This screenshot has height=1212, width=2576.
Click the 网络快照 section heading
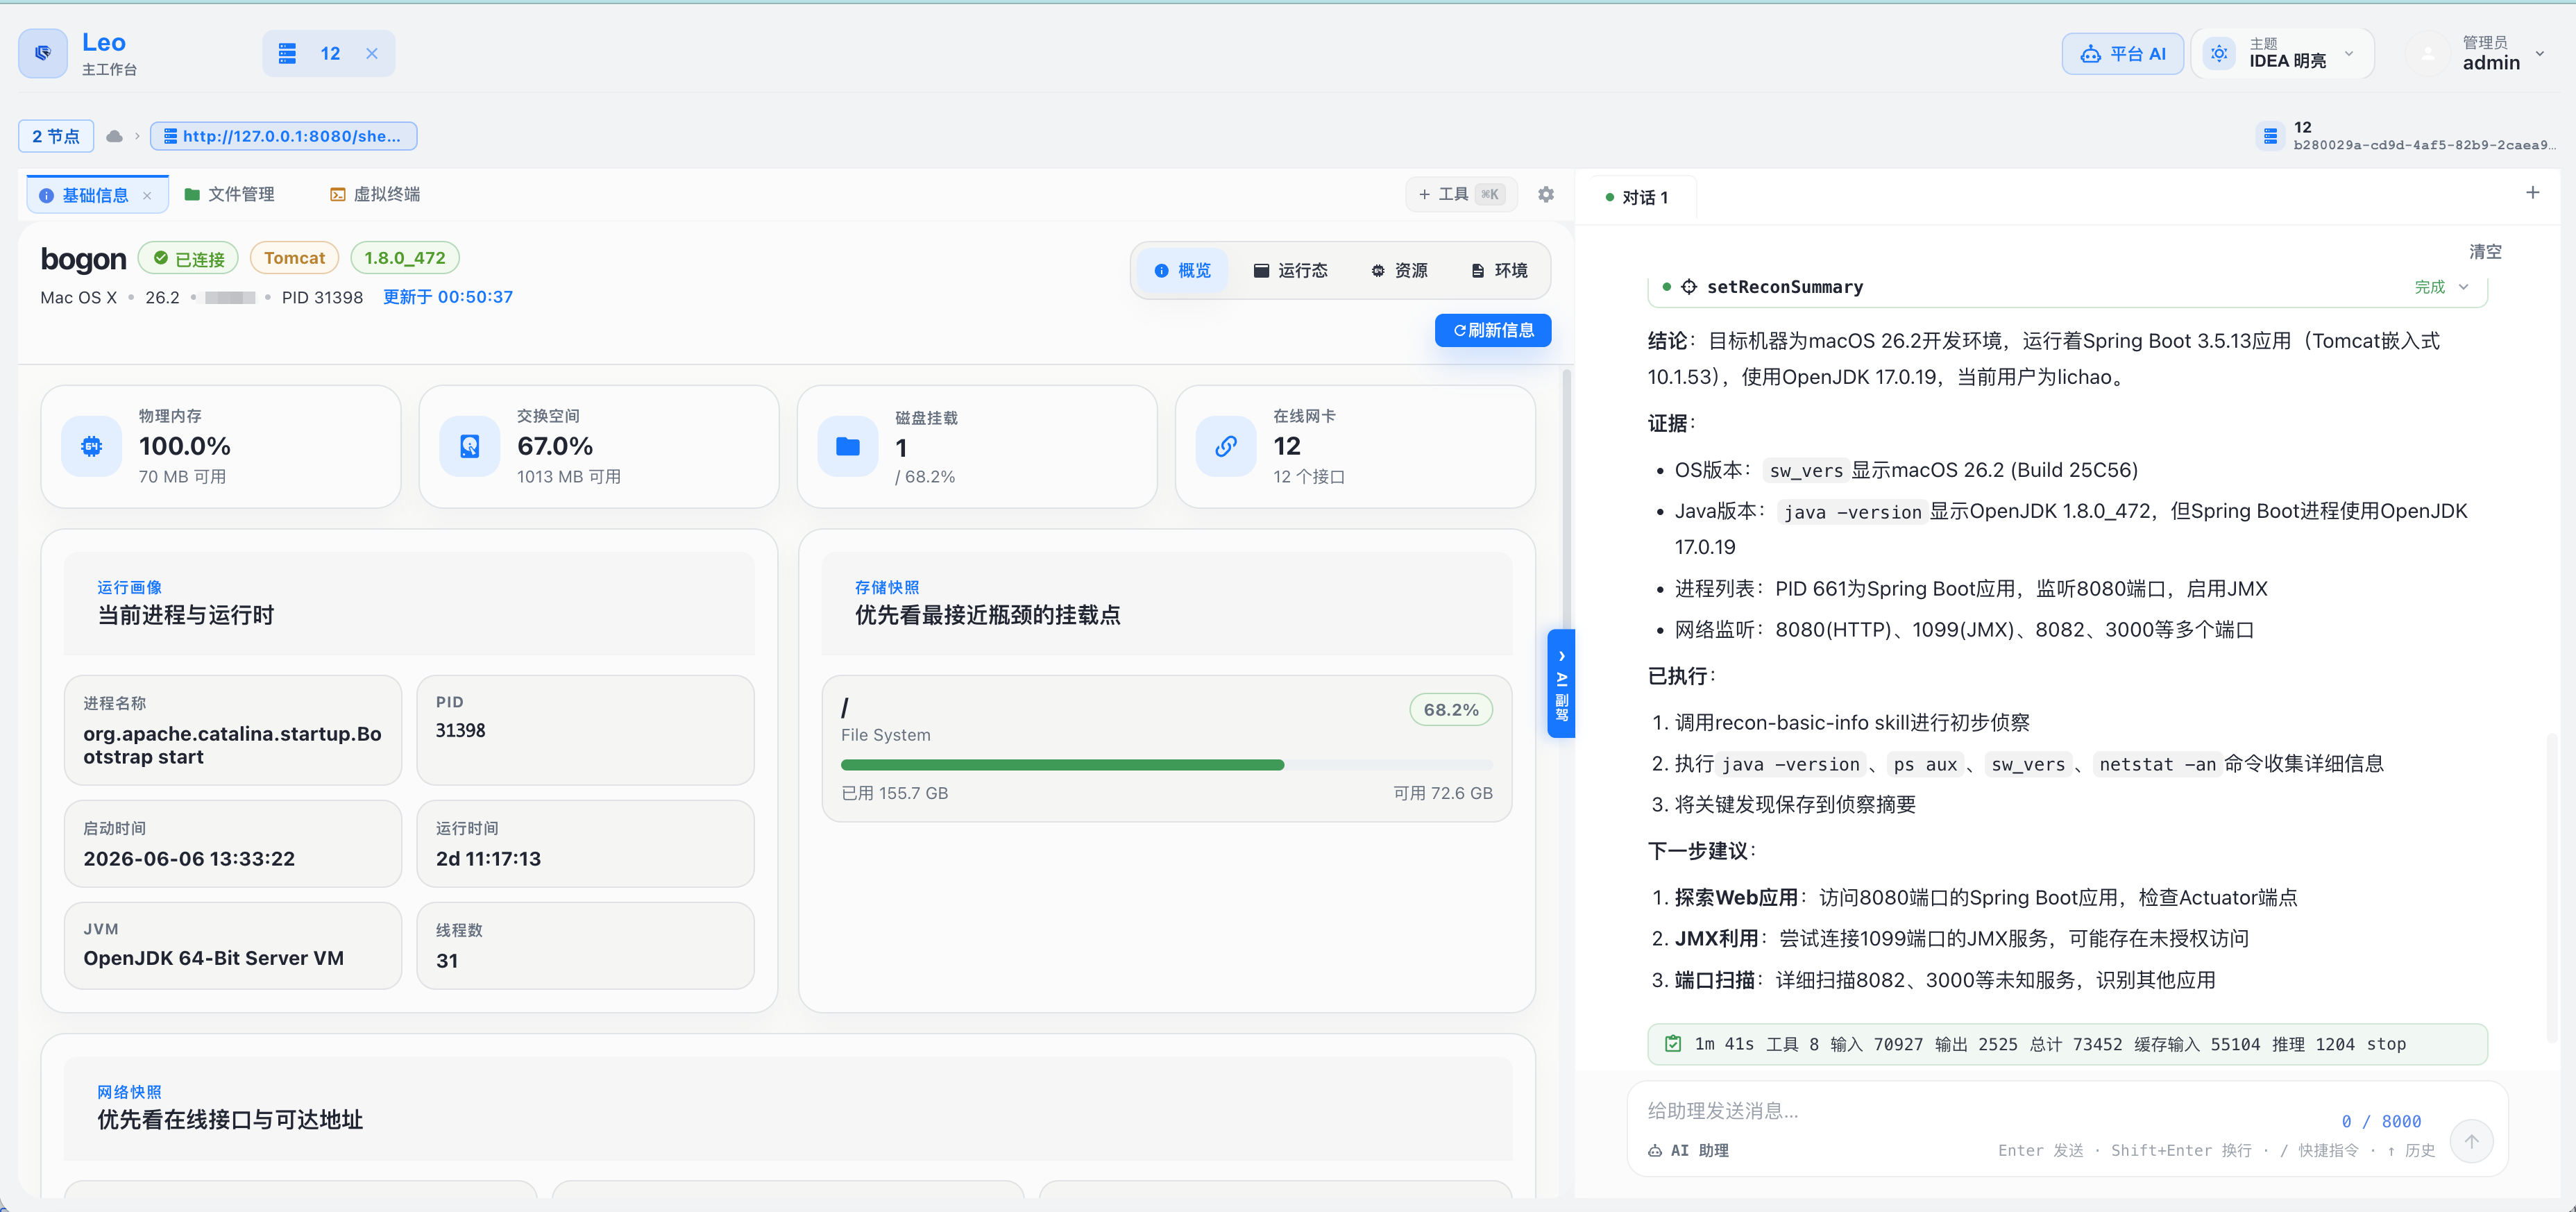click(129, 1092)
